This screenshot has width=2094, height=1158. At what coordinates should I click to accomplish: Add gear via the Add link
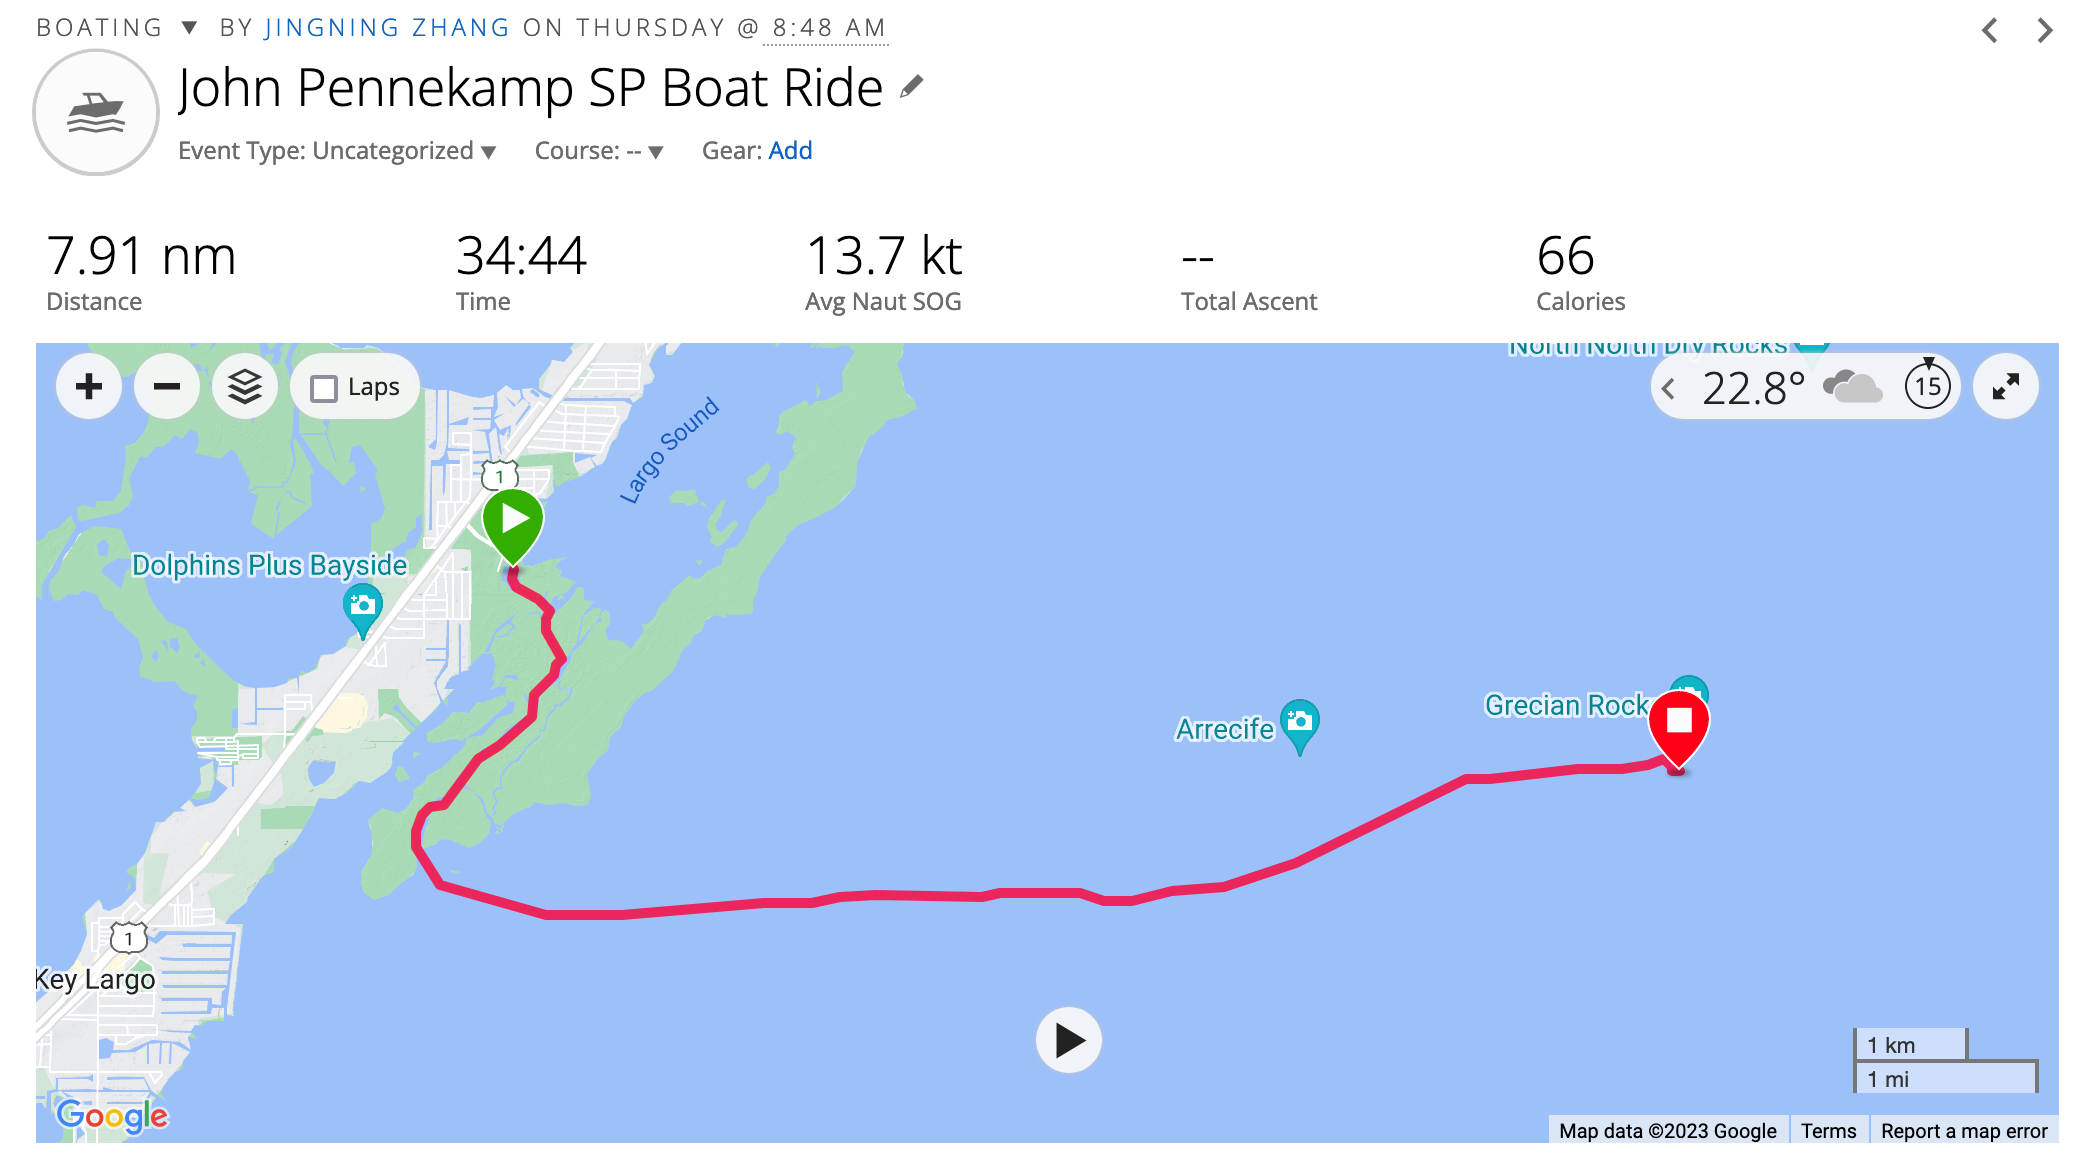point(790,151)
